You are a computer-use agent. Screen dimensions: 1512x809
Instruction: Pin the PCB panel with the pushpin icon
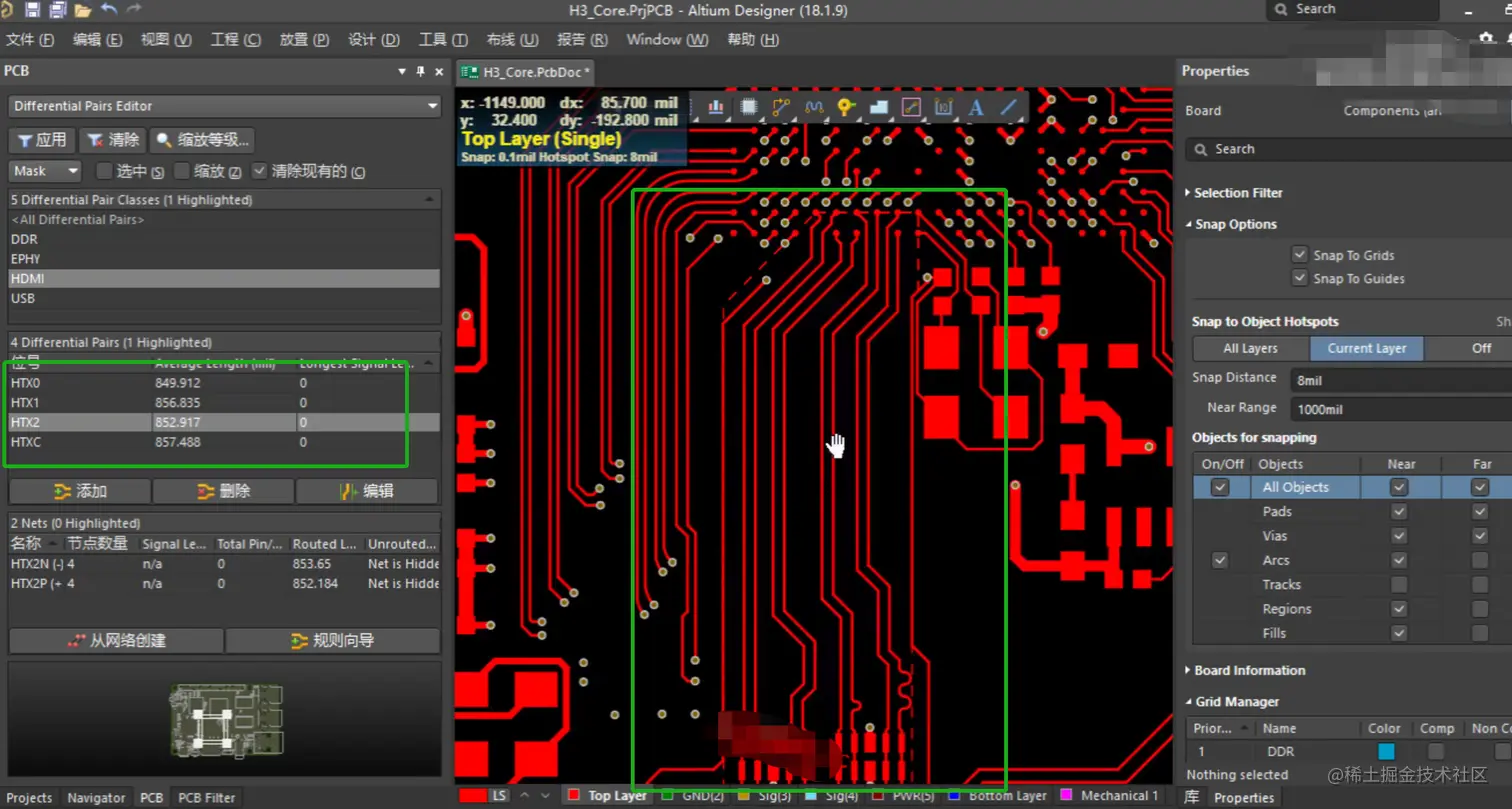420,71
